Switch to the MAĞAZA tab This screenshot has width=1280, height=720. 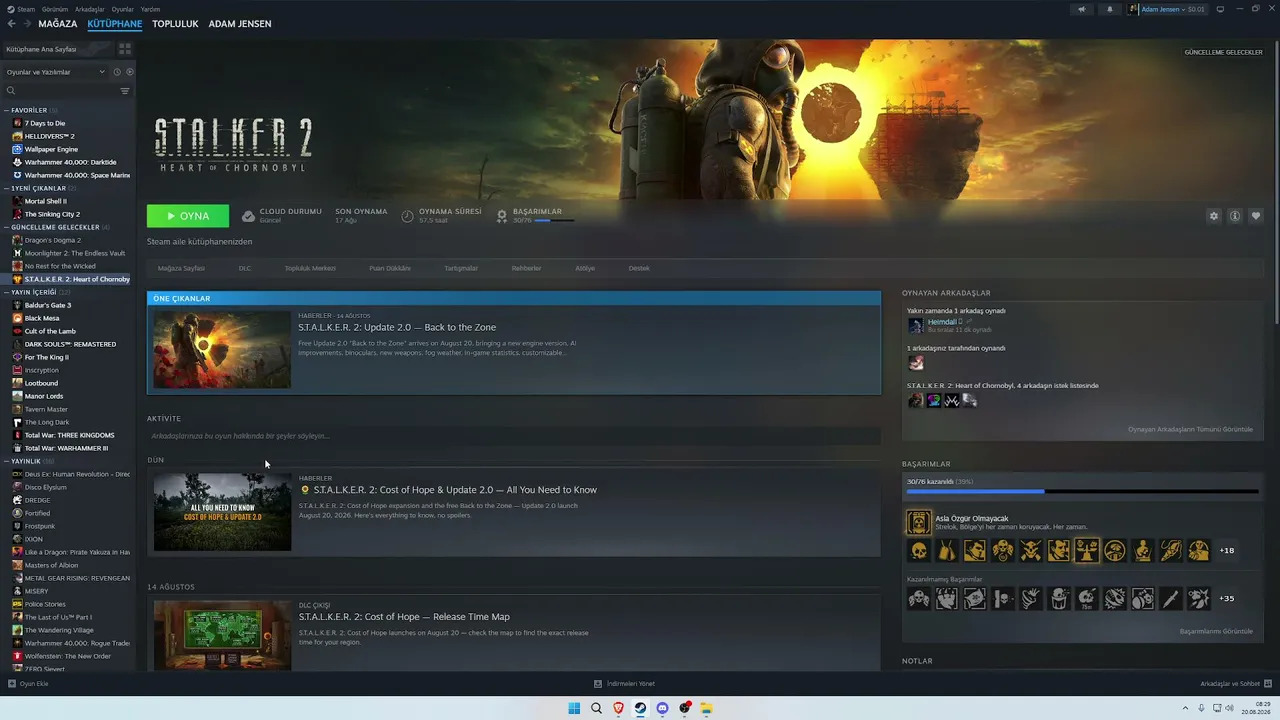(x=58, y=24)
